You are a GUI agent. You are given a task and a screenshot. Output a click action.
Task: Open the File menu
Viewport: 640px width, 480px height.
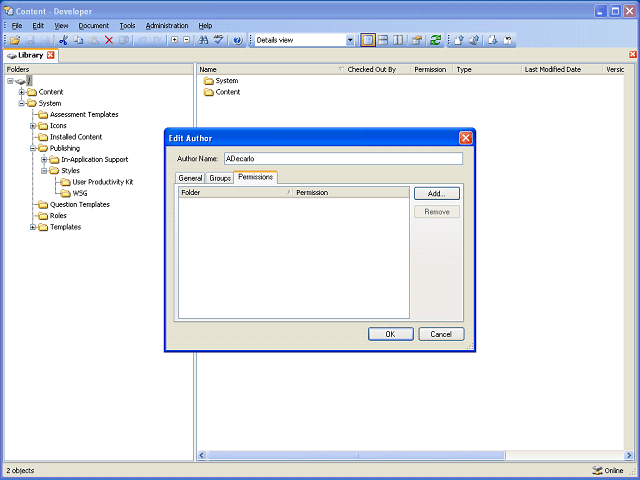point(17,26)
